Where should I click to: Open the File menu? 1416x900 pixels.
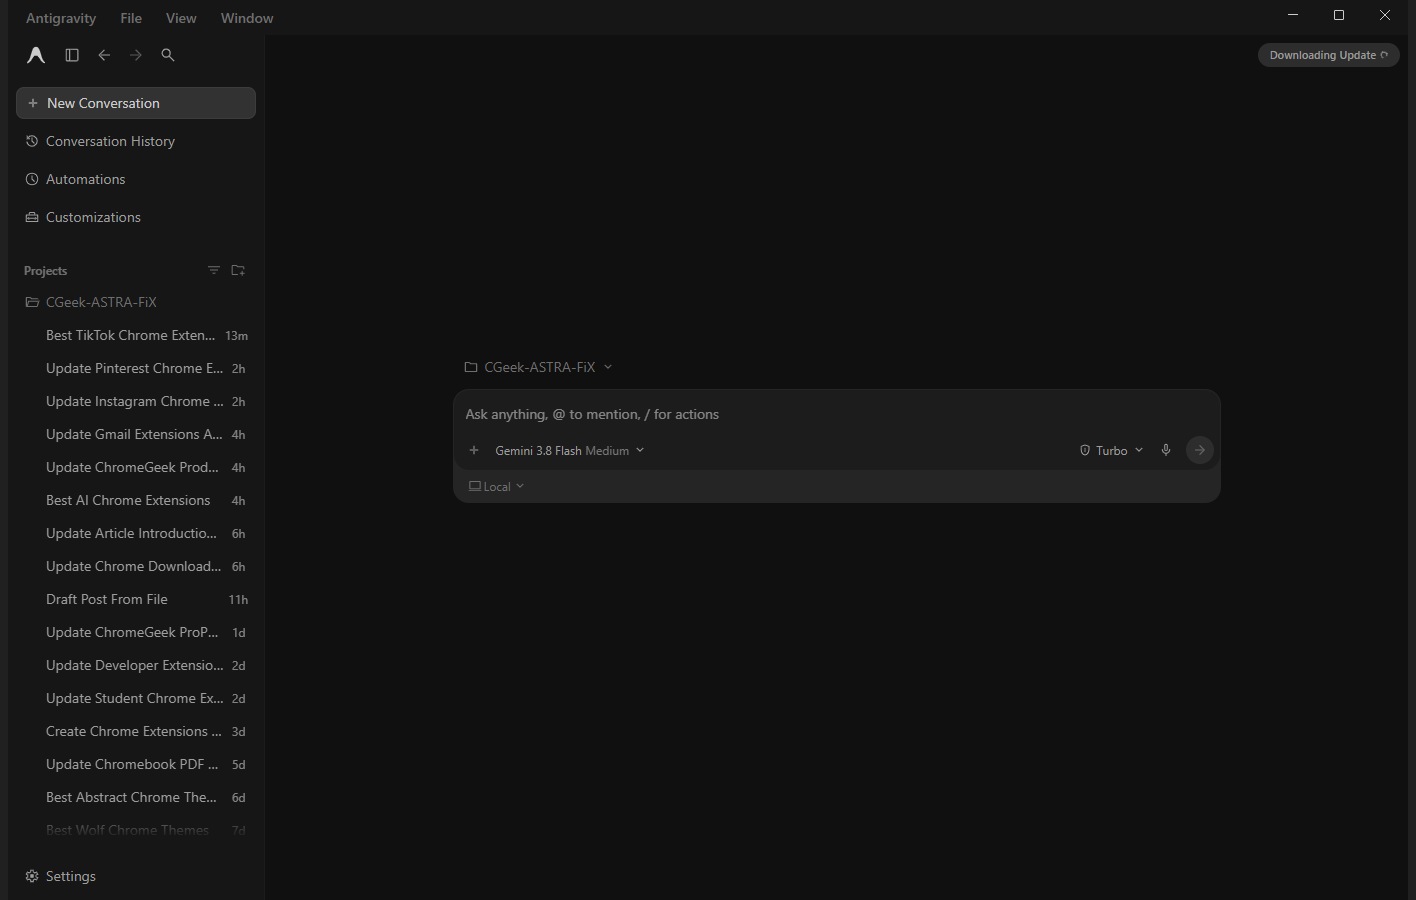pos(131,18)
